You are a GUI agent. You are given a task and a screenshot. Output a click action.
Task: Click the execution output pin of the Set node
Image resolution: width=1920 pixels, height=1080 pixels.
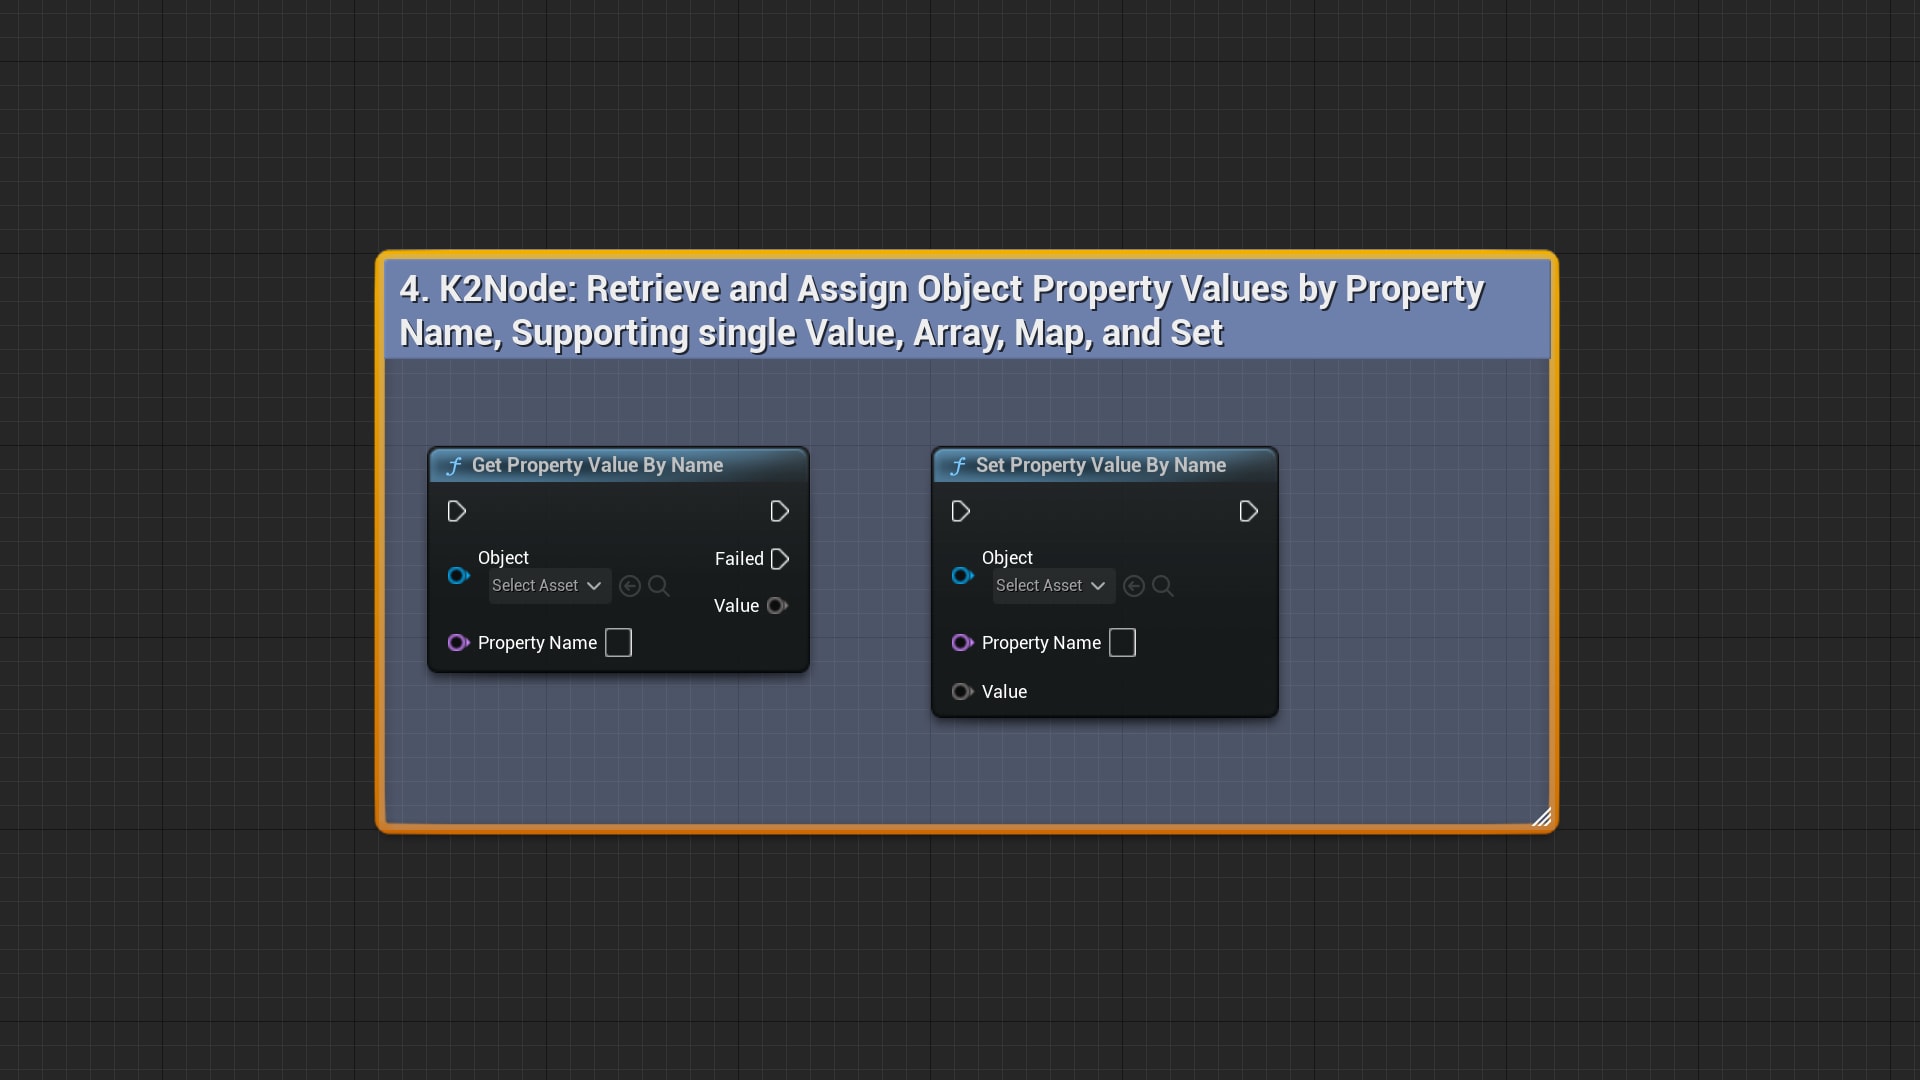(x=1248, y=511)
